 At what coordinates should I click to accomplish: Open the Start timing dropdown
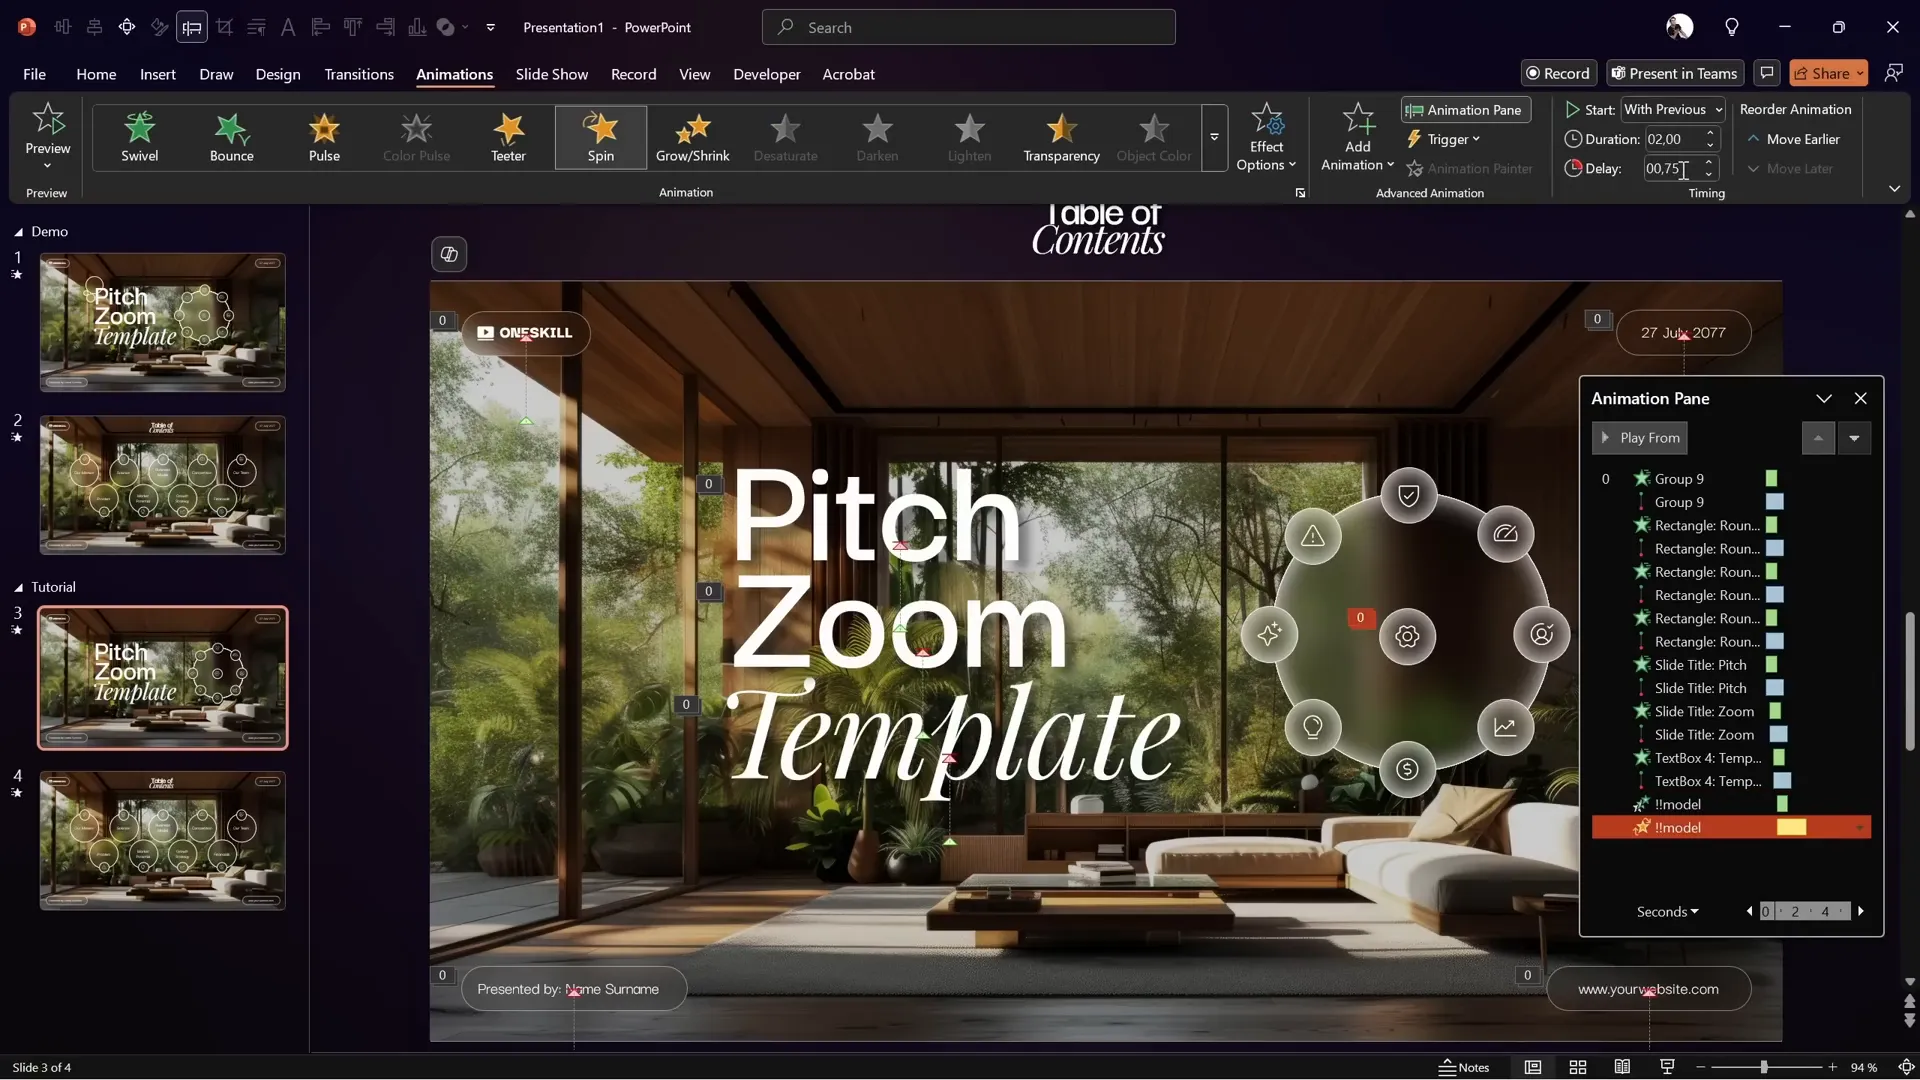pyautogui.click(x=1718, y=109)
